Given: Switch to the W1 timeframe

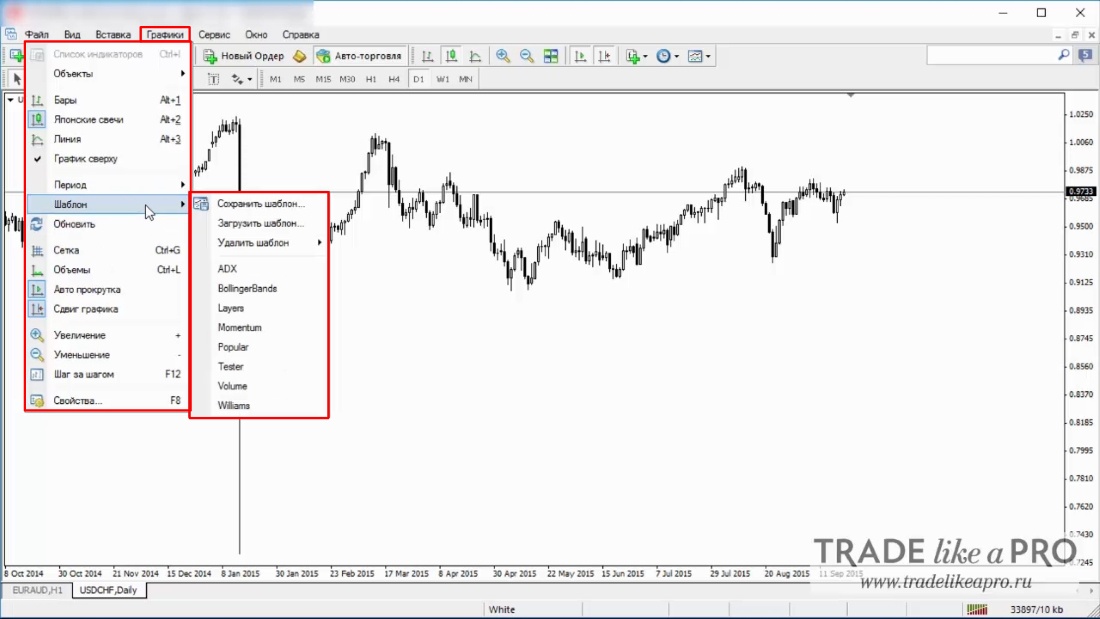Looking at the screenshot, I should point(442,79).
